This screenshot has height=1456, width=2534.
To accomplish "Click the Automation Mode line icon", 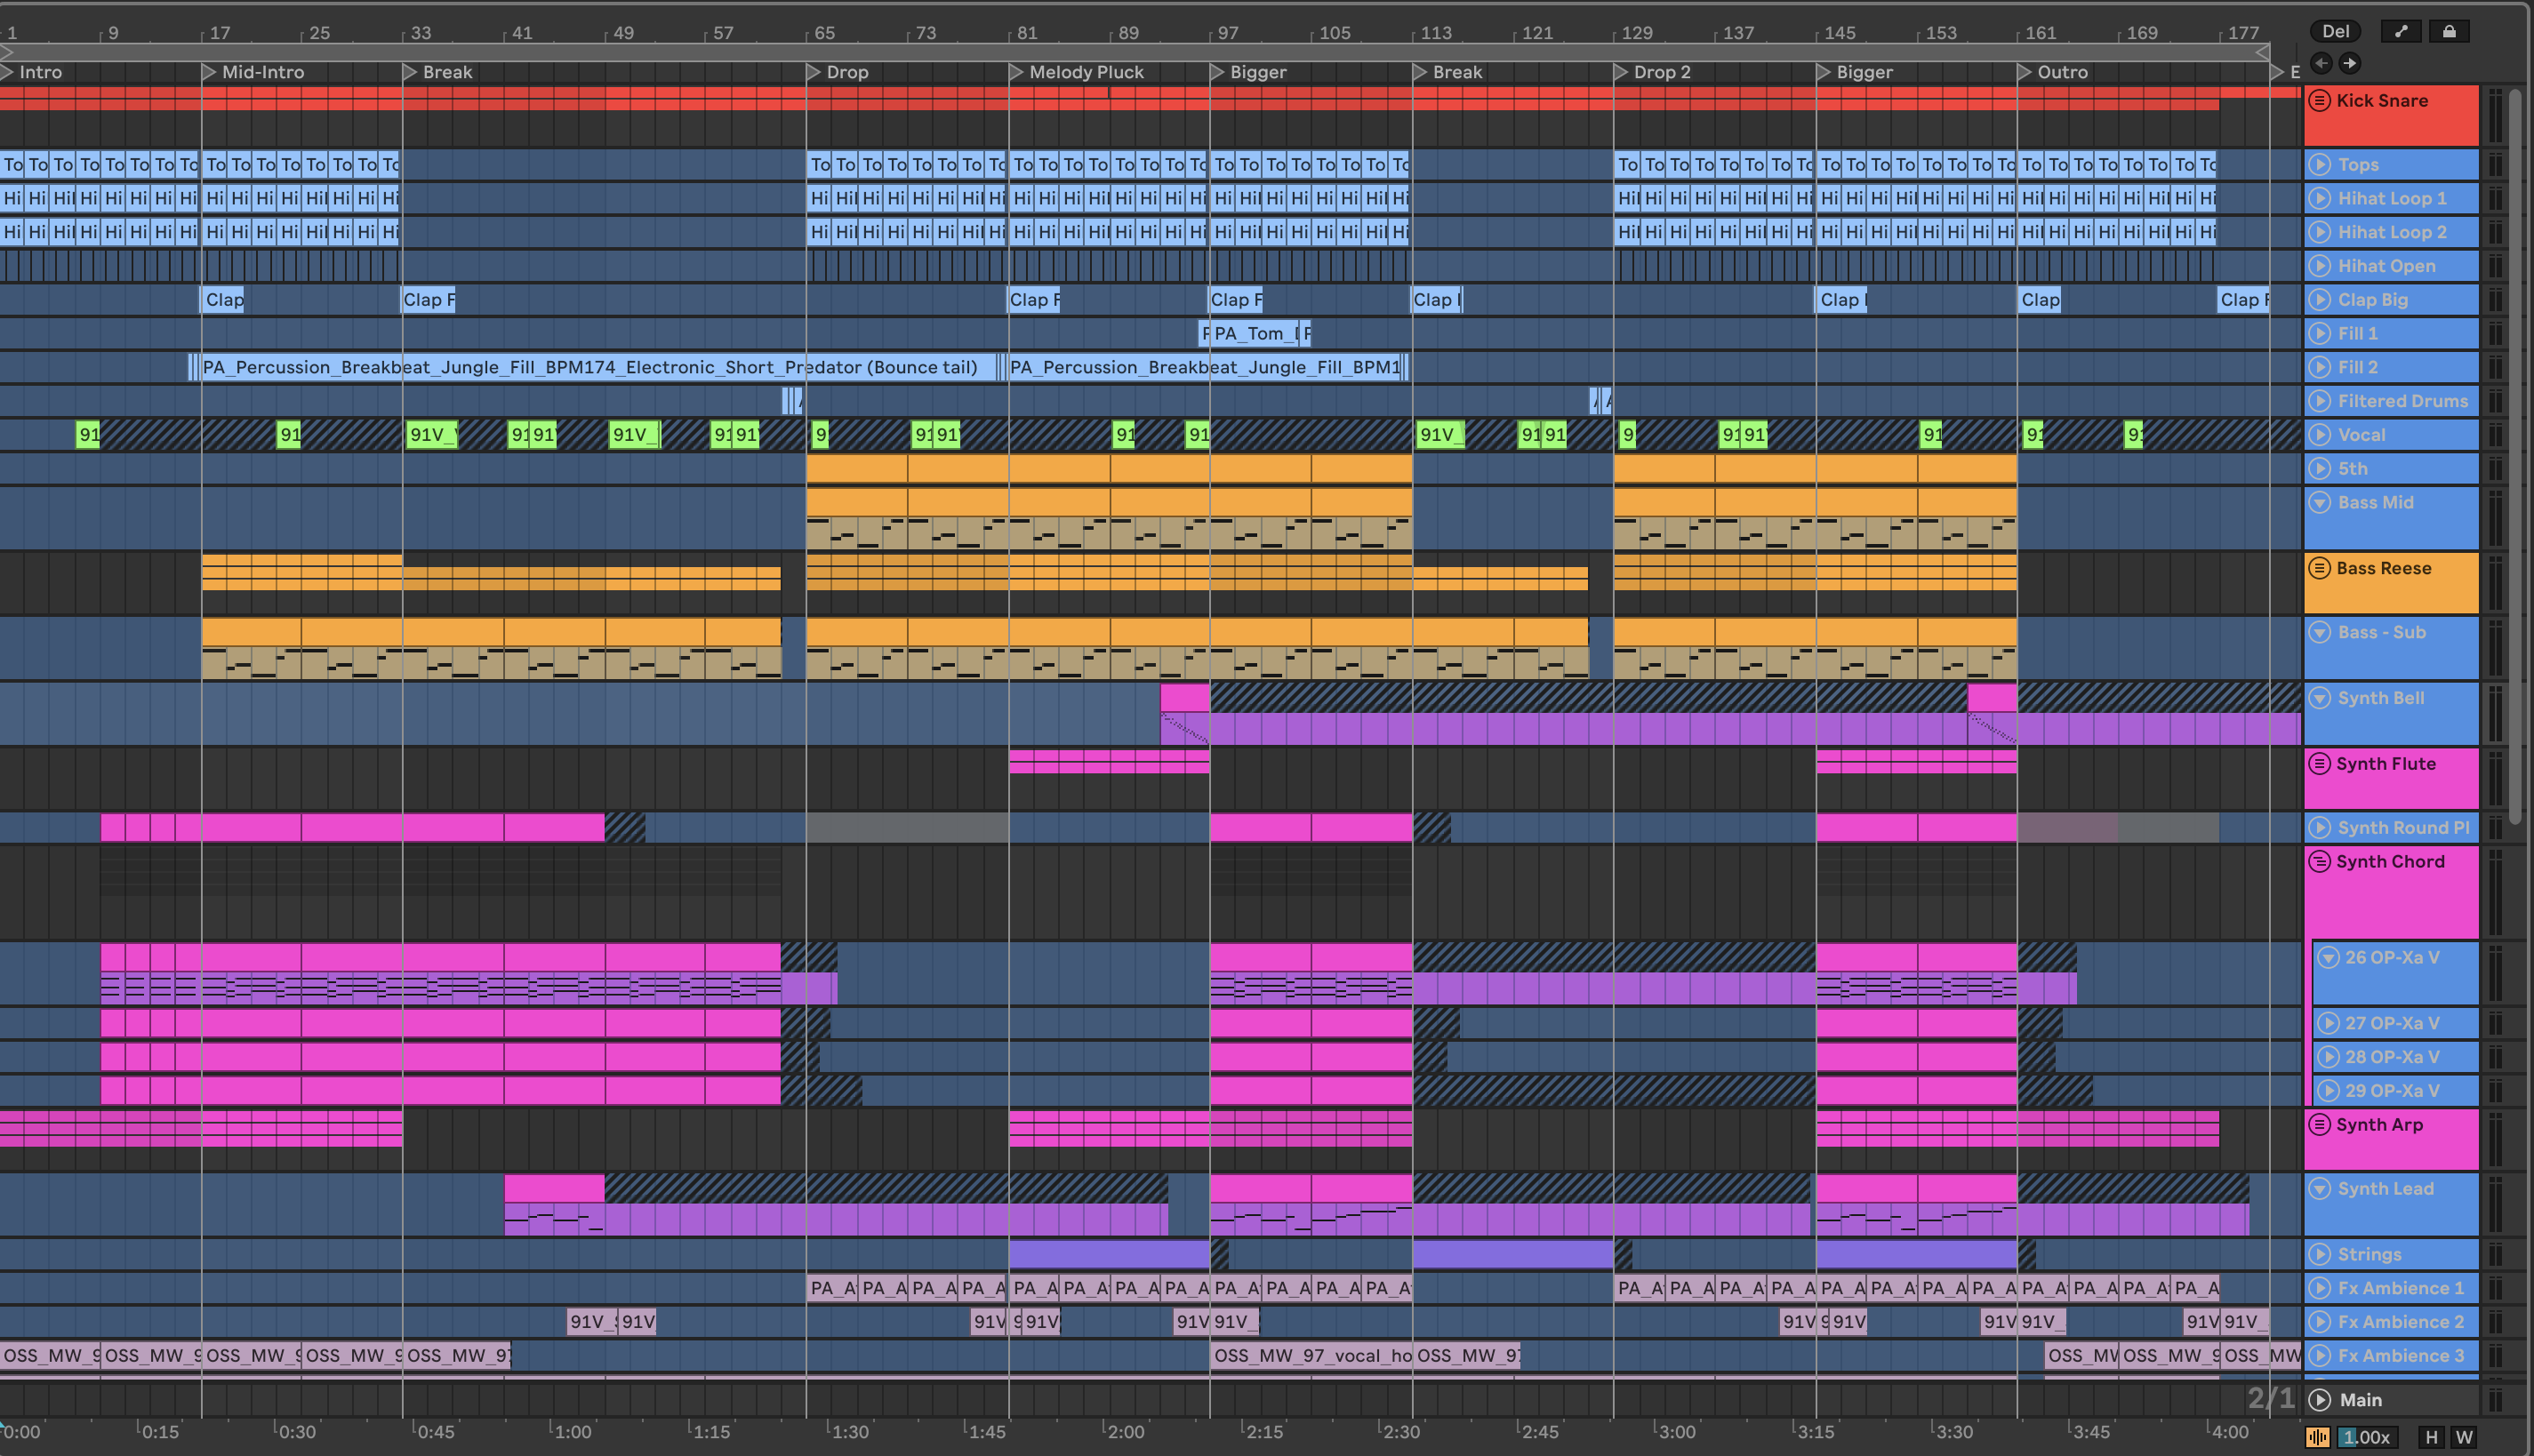I will (2401, 31).
